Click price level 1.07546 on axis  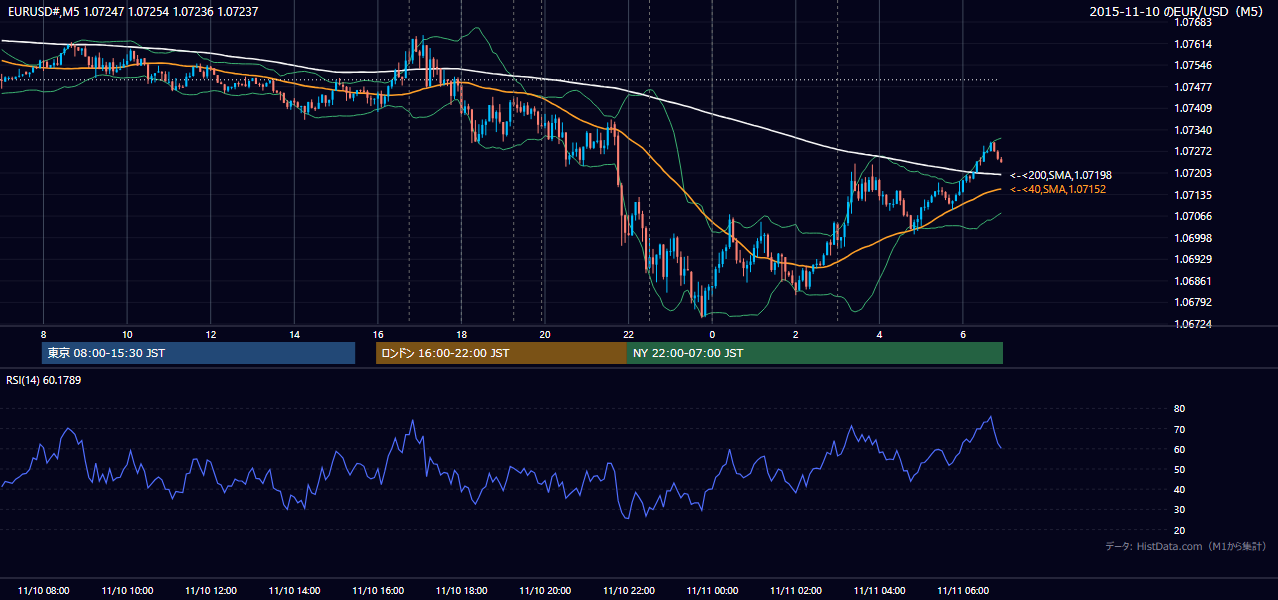click(1192, 65)
